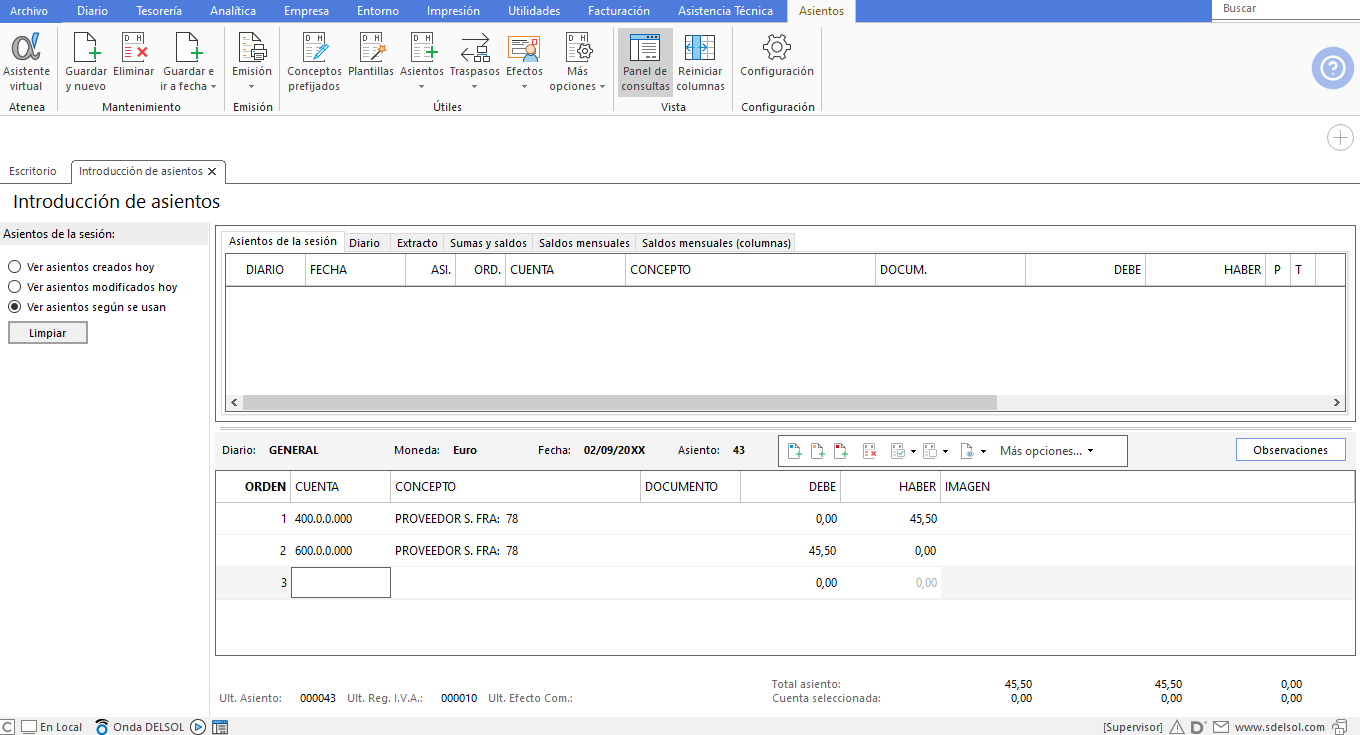The height and width of the screenshot is (735, 1360).
Task: Toggle the Panel de consultas view
Action: [x=645, y=62]
